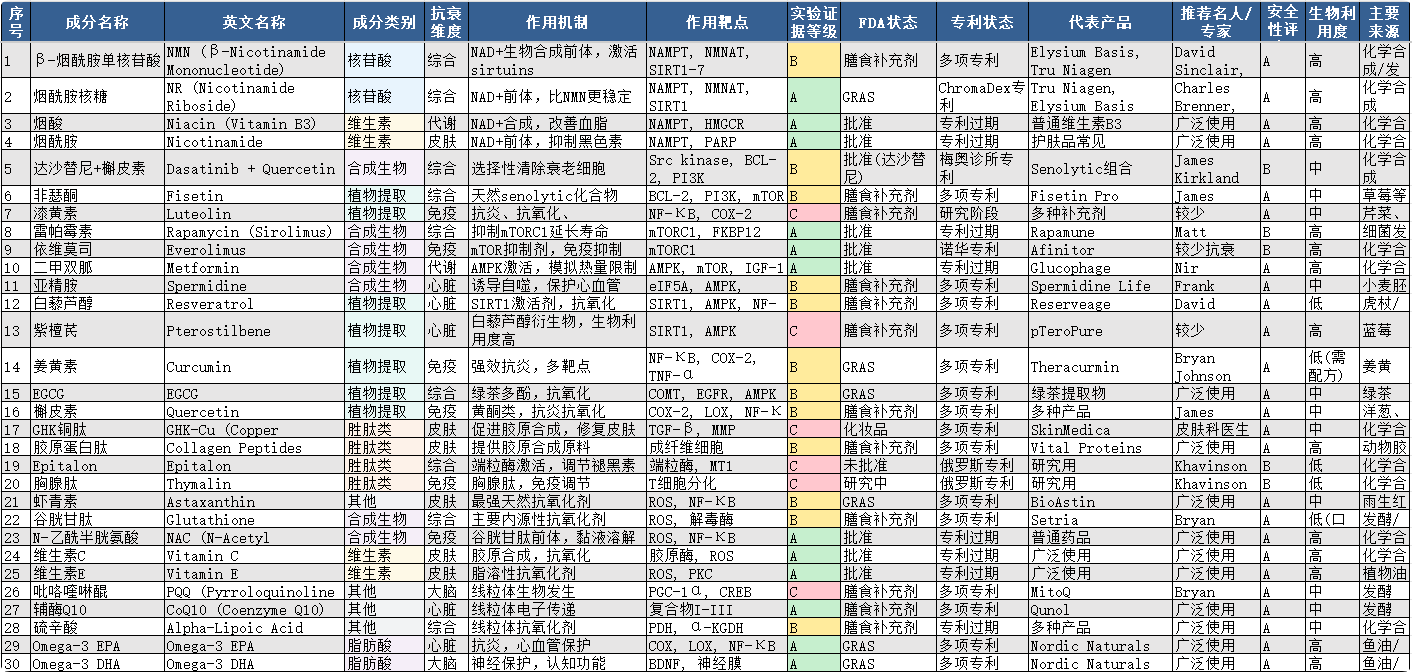1412x672 pixels.
Task: Select the Rapamycin (Sirolimus) cell
Action: coord(254,231)
